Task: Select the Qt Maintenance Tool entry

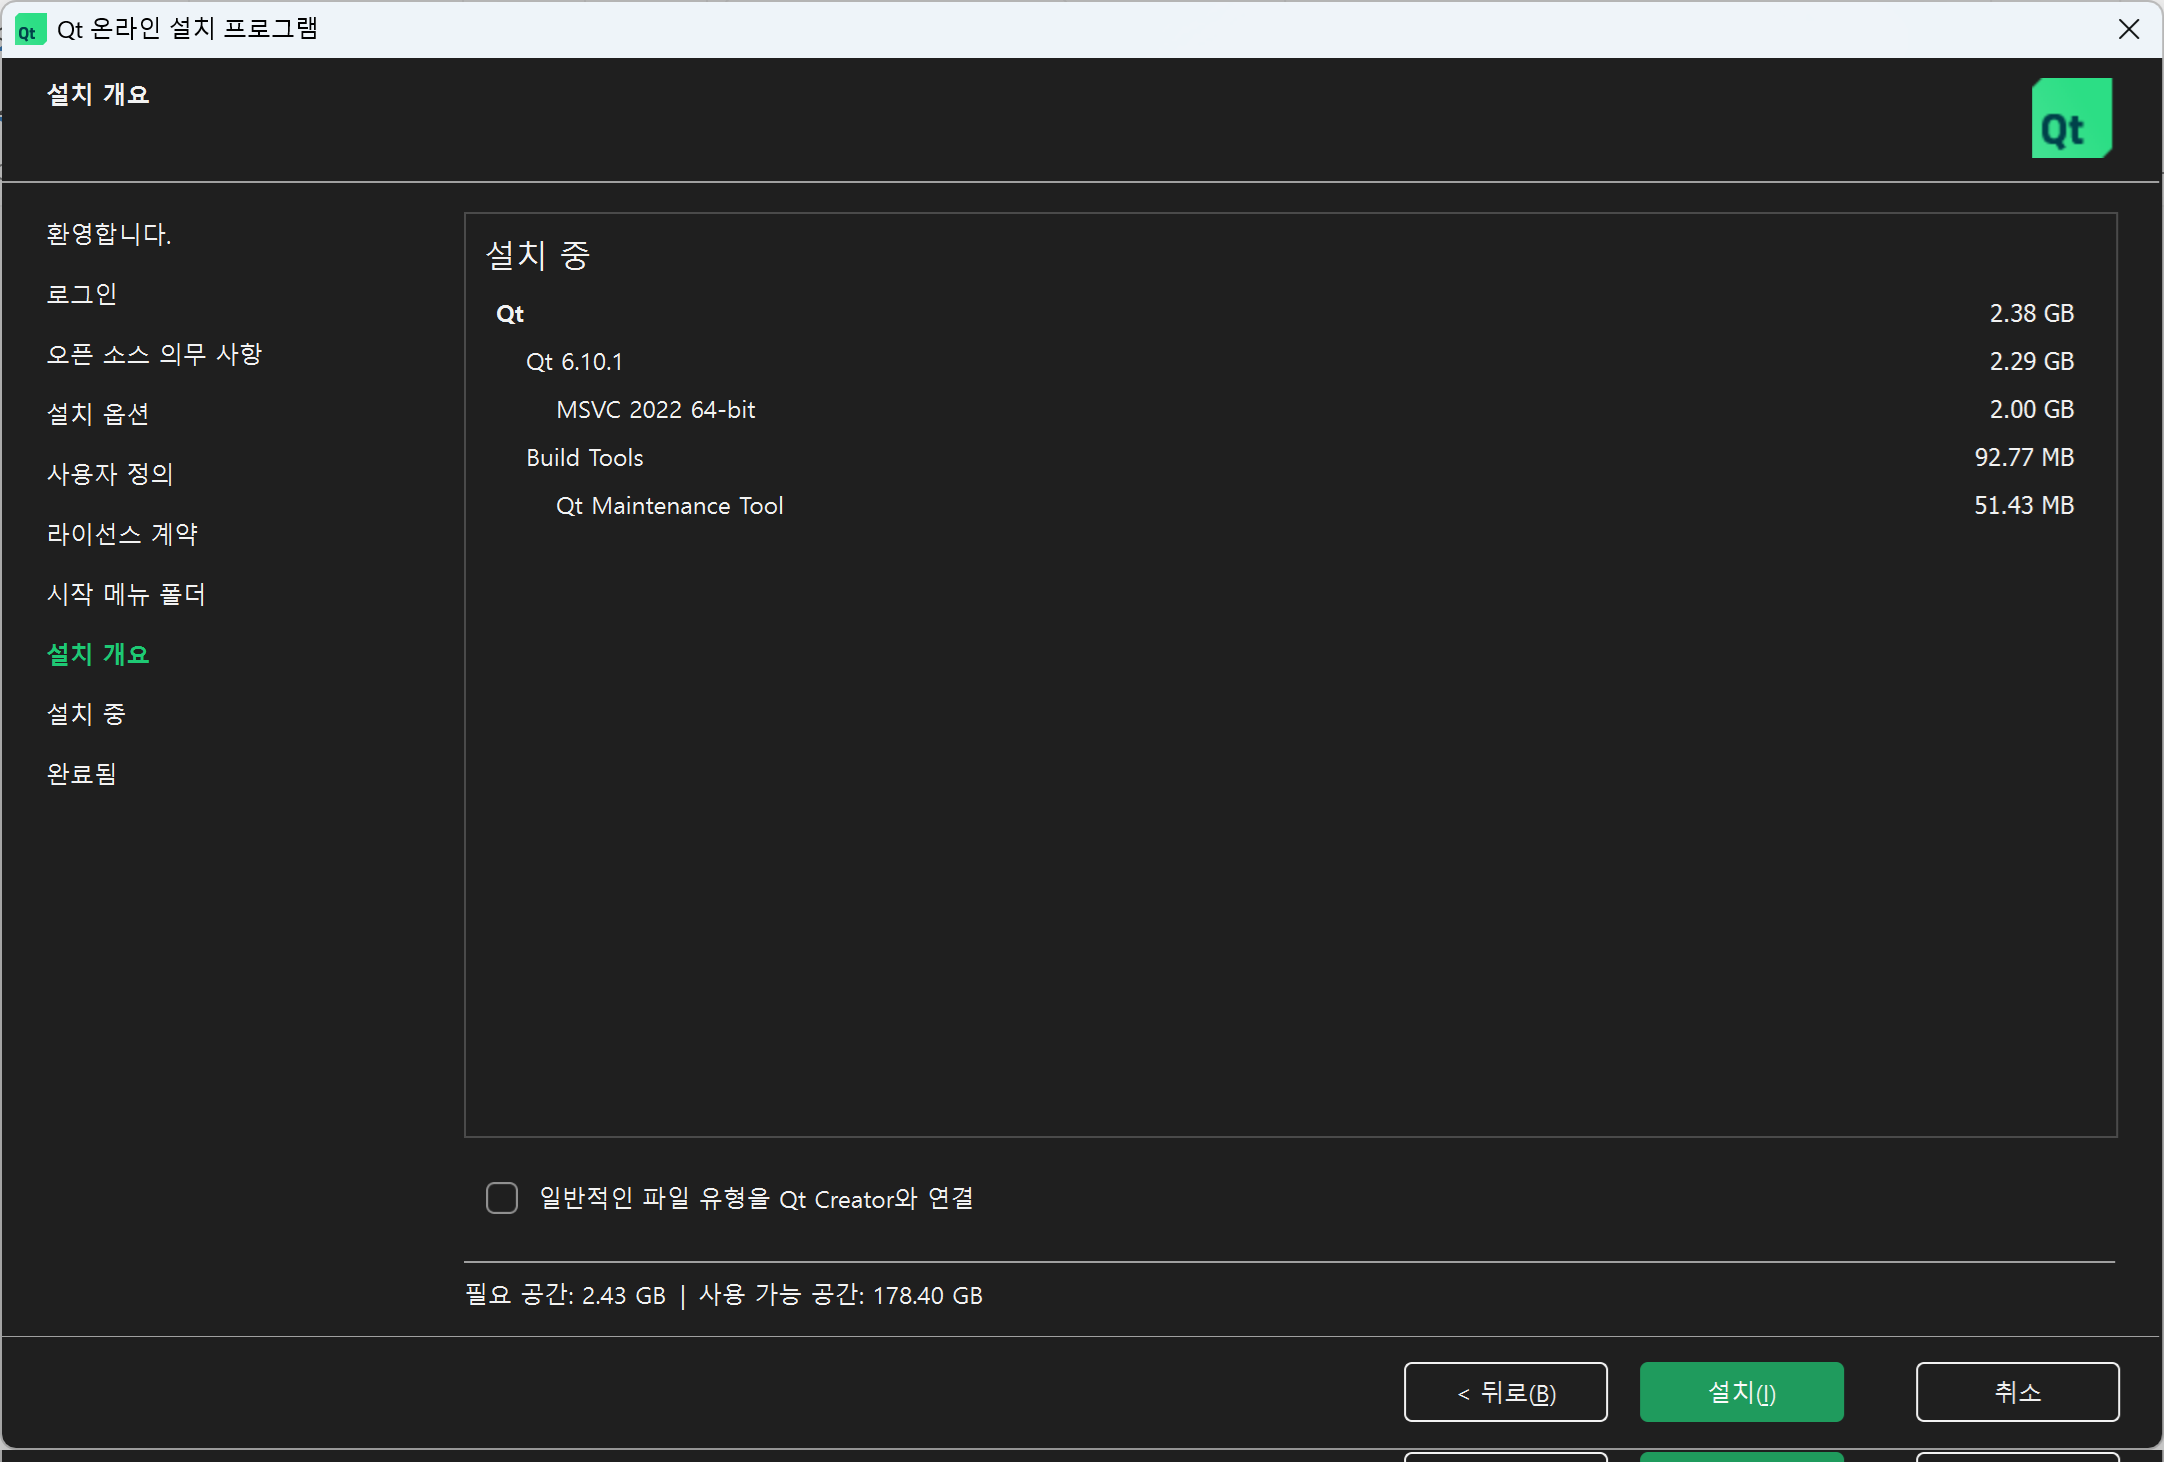Action: click(x=669, y=505)
